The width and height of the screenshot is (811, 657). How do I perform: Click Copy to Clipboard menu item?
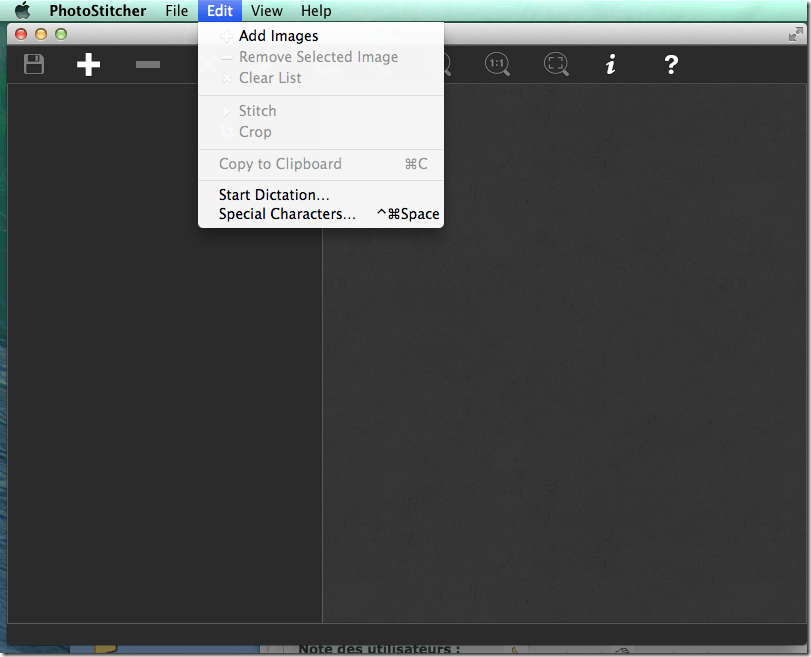point(280,164)
